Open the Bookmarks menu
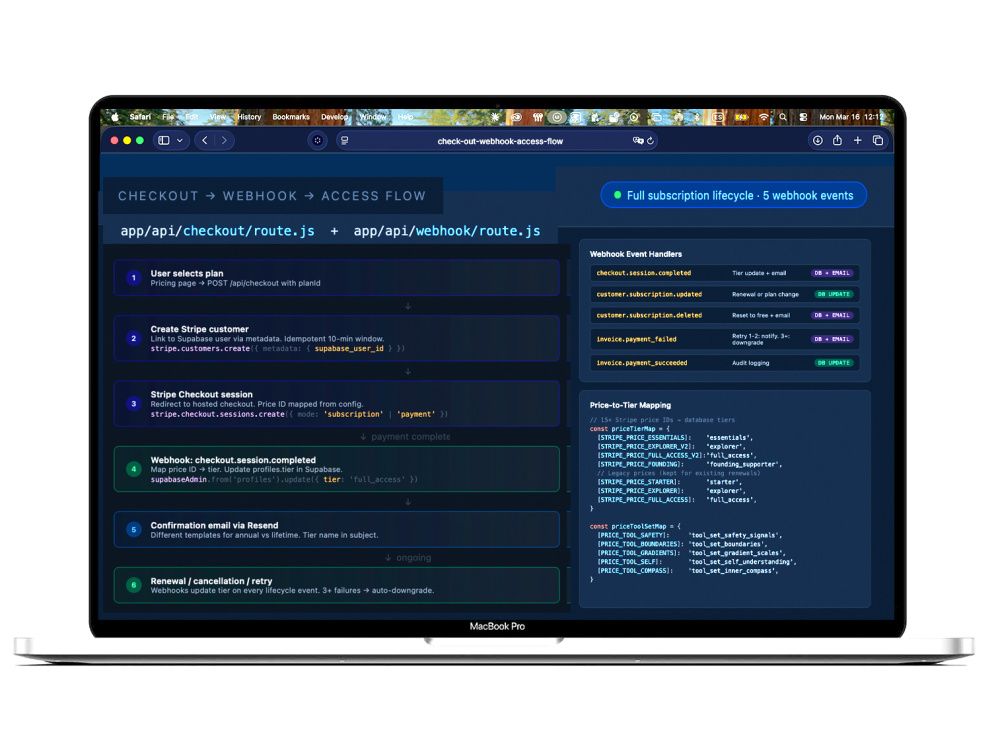This screenshot has height=750, width=1000. pyautogui.click(x=291, y=117)
